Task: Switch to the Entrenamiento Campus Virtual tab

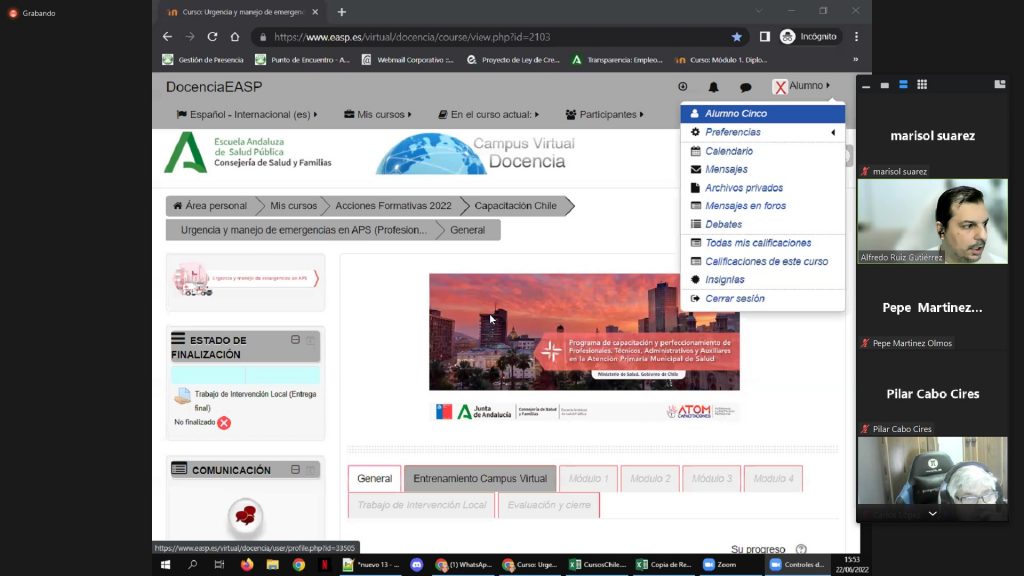Action: click(x=480, y=479)
